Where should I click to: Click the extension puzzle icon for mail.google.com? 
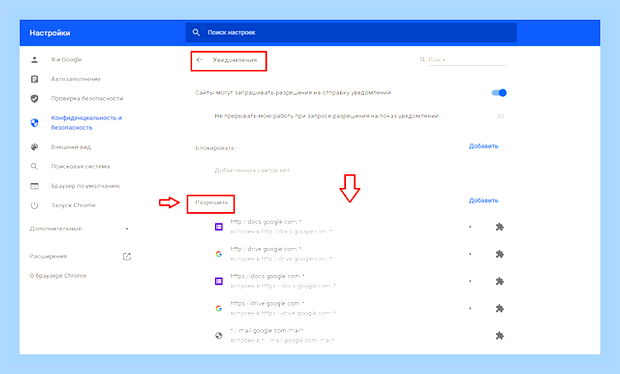[500, 336]
